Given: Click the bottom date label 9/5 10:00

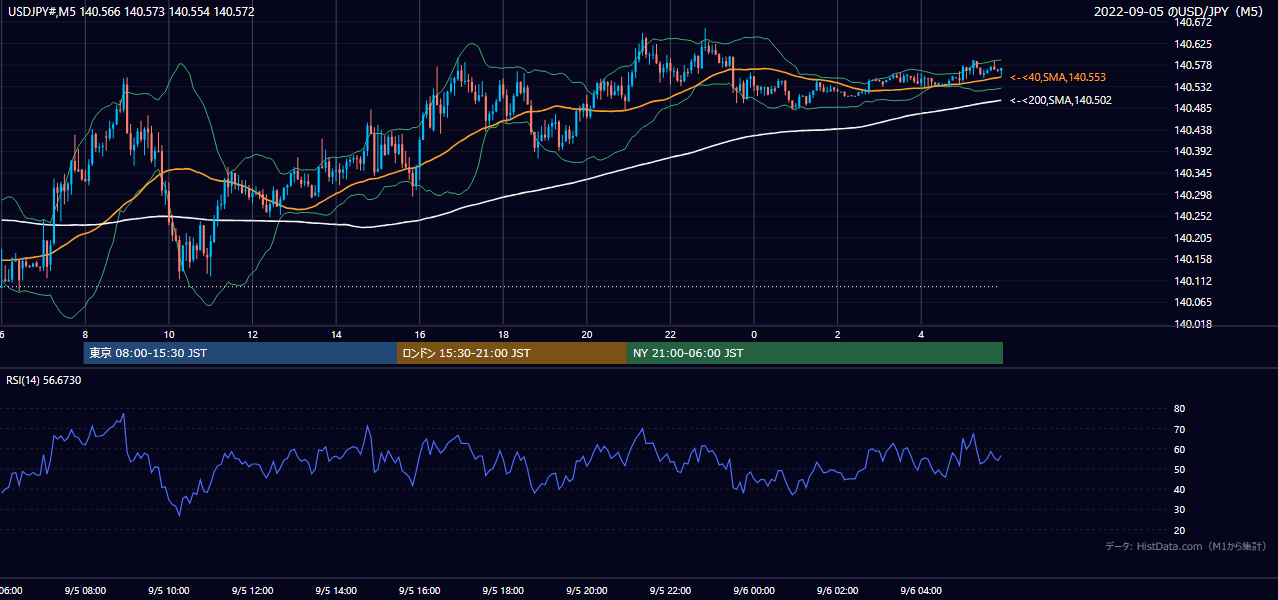Looking at the screenshot, I should [x=168, y=590].
